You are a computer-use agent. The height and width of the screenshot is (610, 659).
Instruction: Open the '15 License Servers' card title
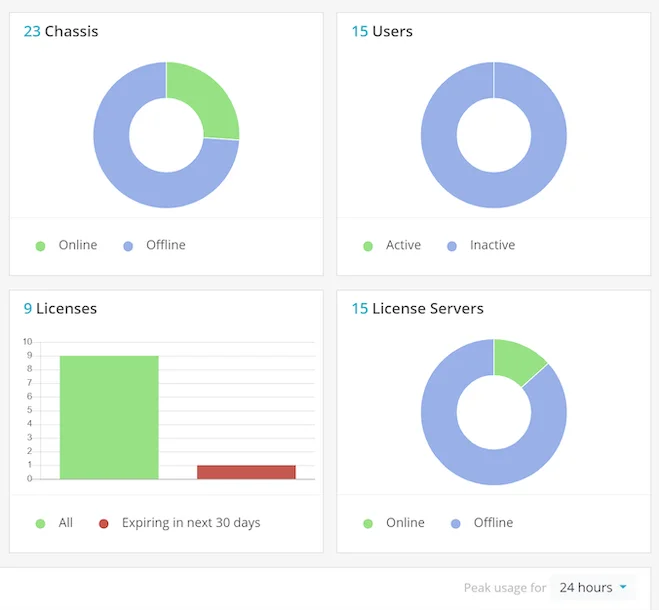[x=417, y=308]
